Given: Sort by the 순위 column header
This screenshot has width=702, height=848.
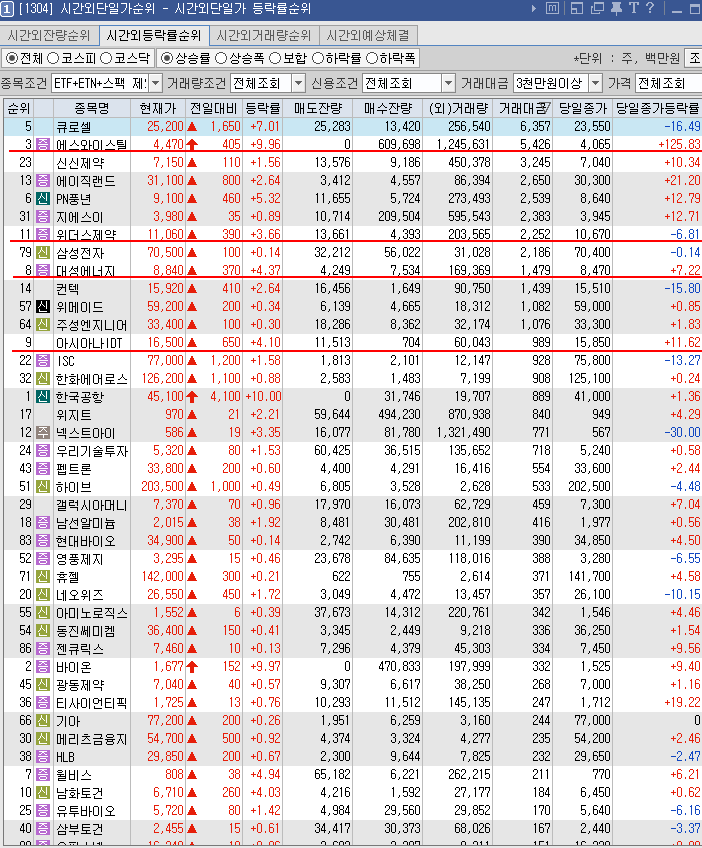Looking at the screenshot, I should pos(19,108).
